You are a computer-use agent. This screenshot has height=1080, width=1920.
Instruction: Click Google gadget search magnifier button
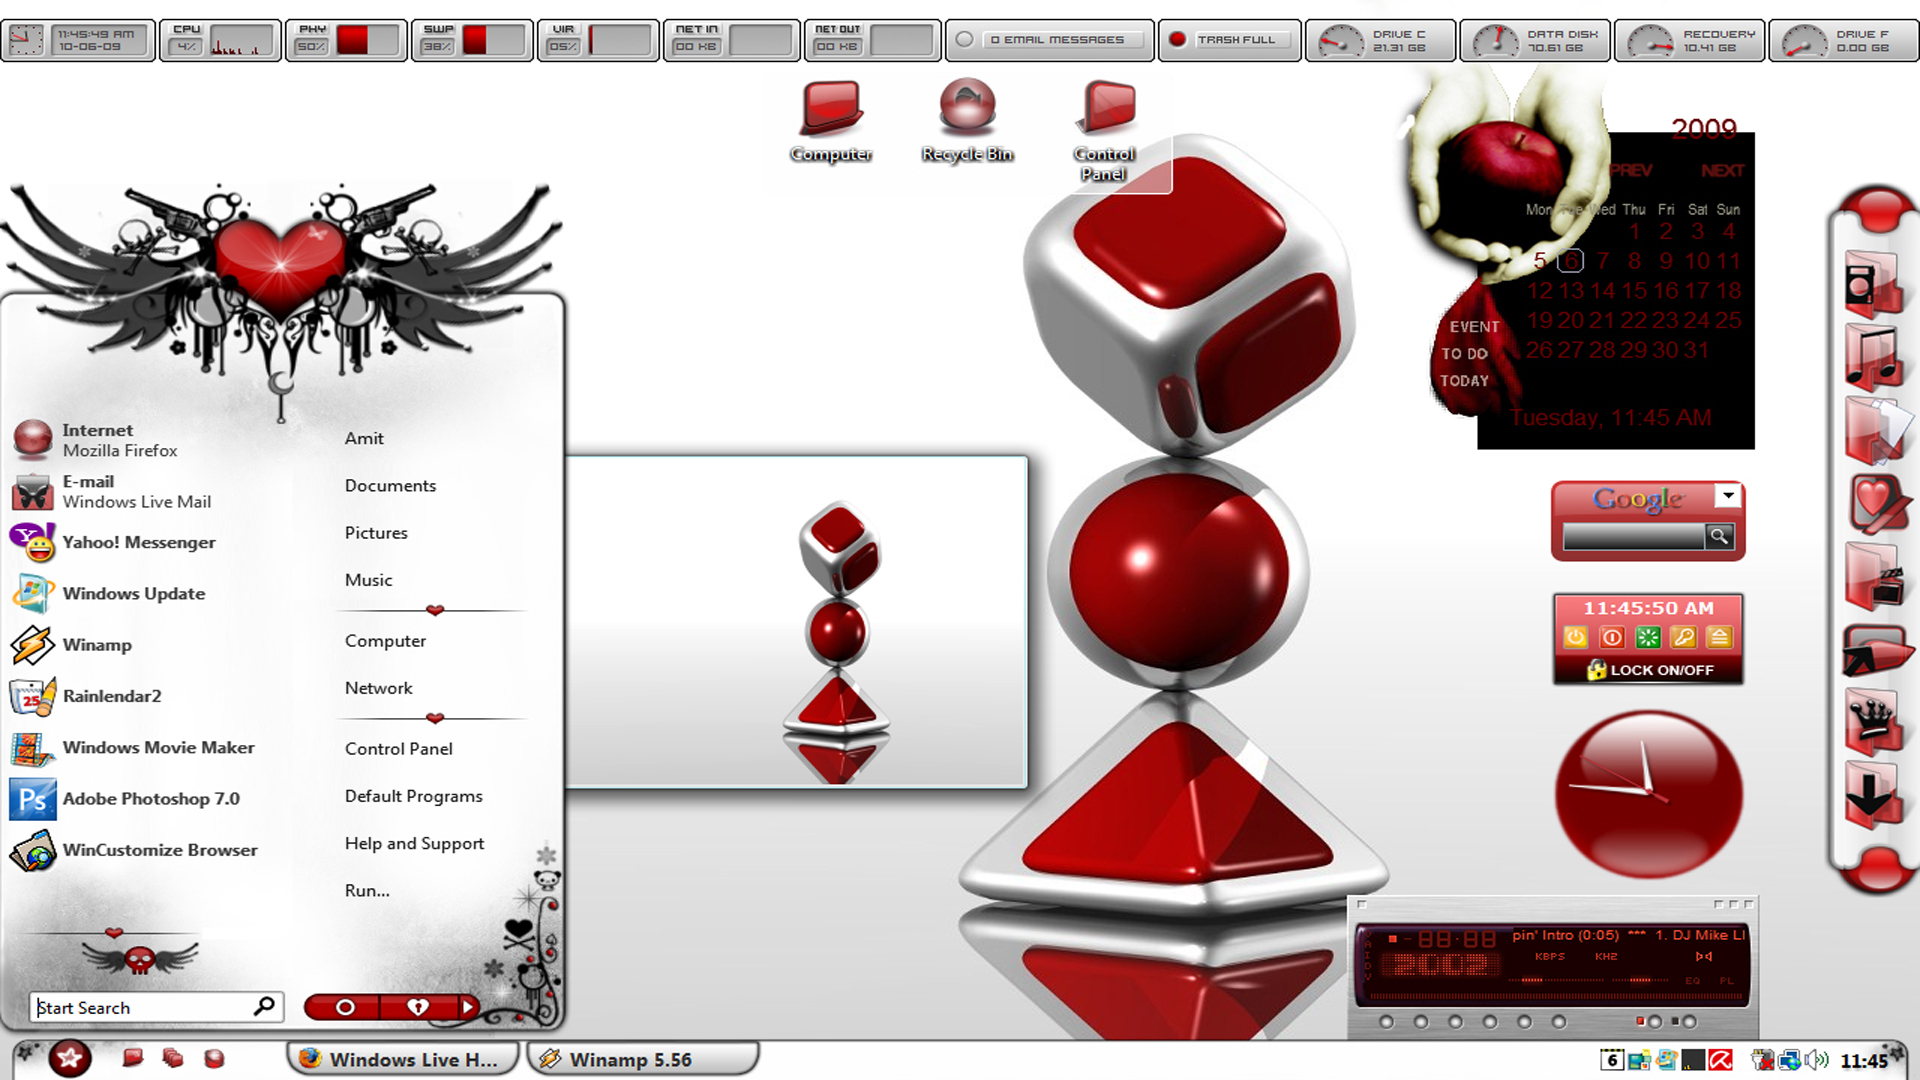(x=1719, y=536)
